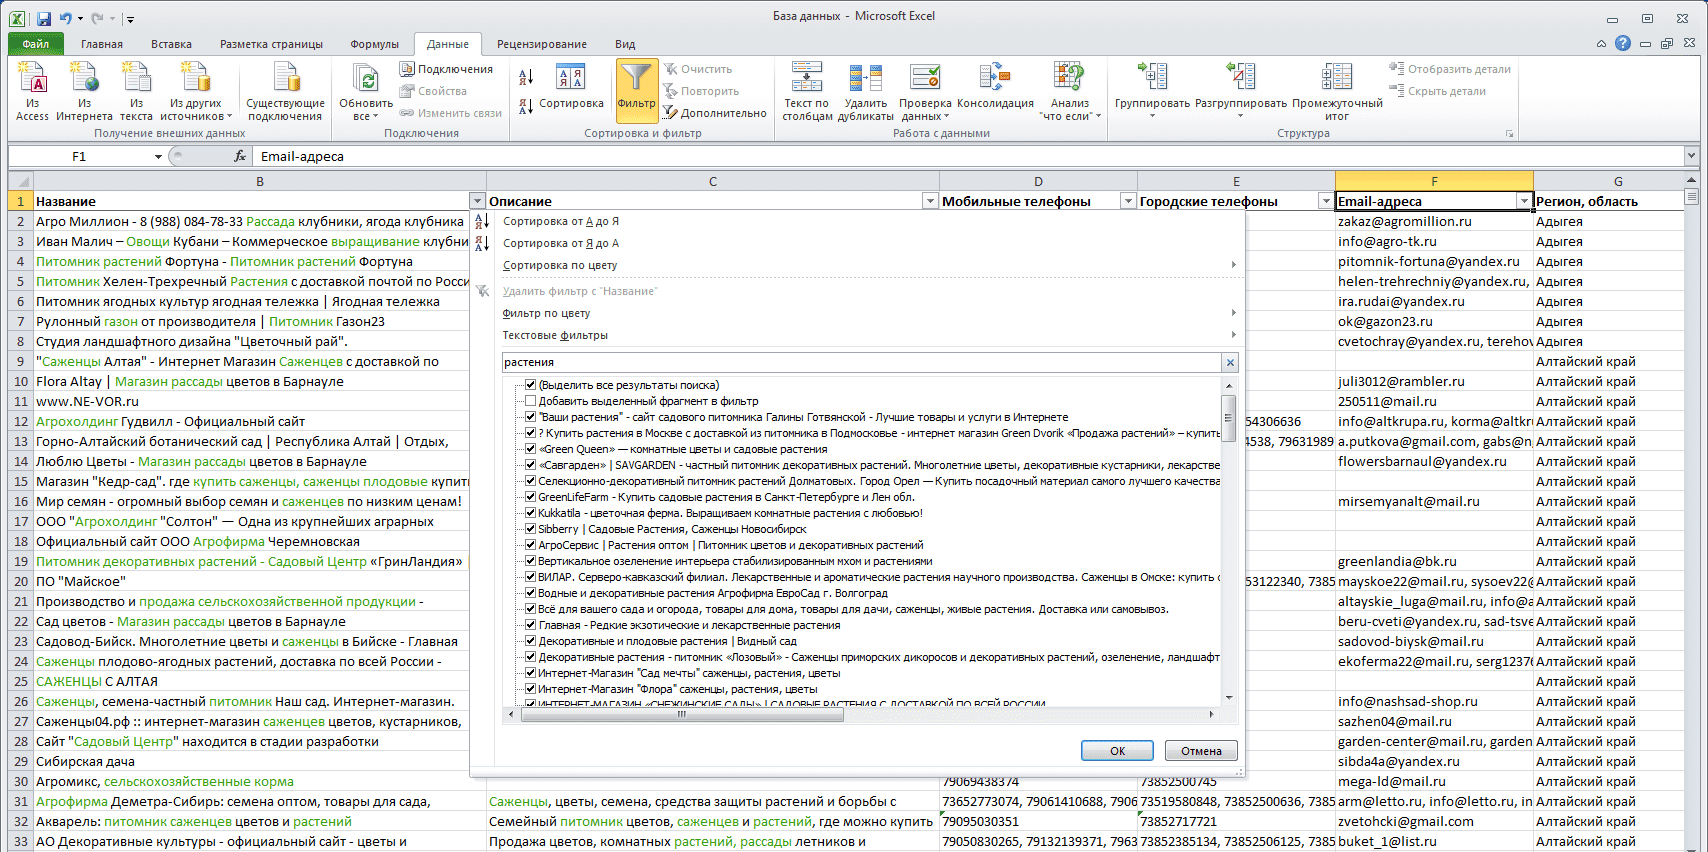Open existing connections dialog

(285, 92)
